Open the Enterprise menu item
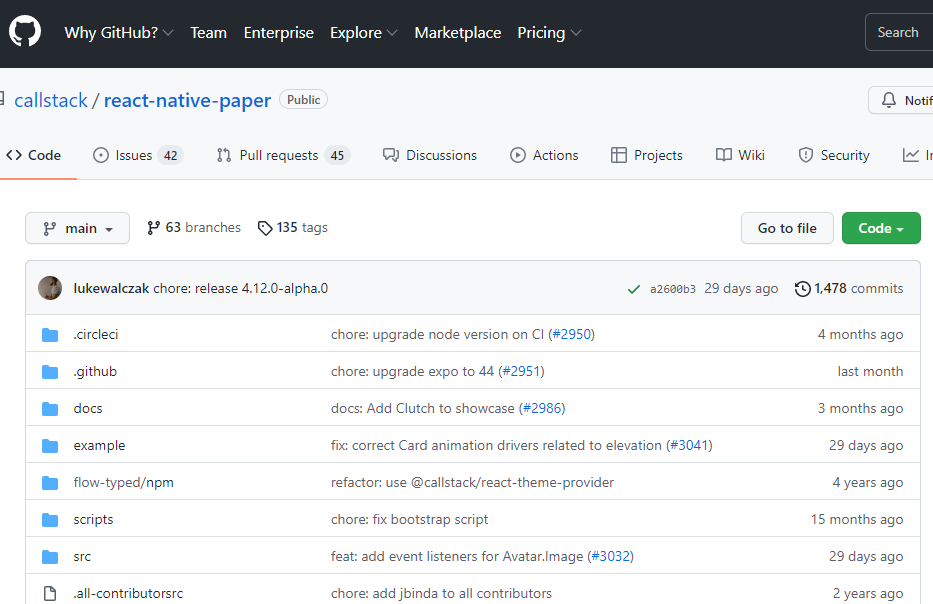Screen dimensions: 933x604 point(278,32)
